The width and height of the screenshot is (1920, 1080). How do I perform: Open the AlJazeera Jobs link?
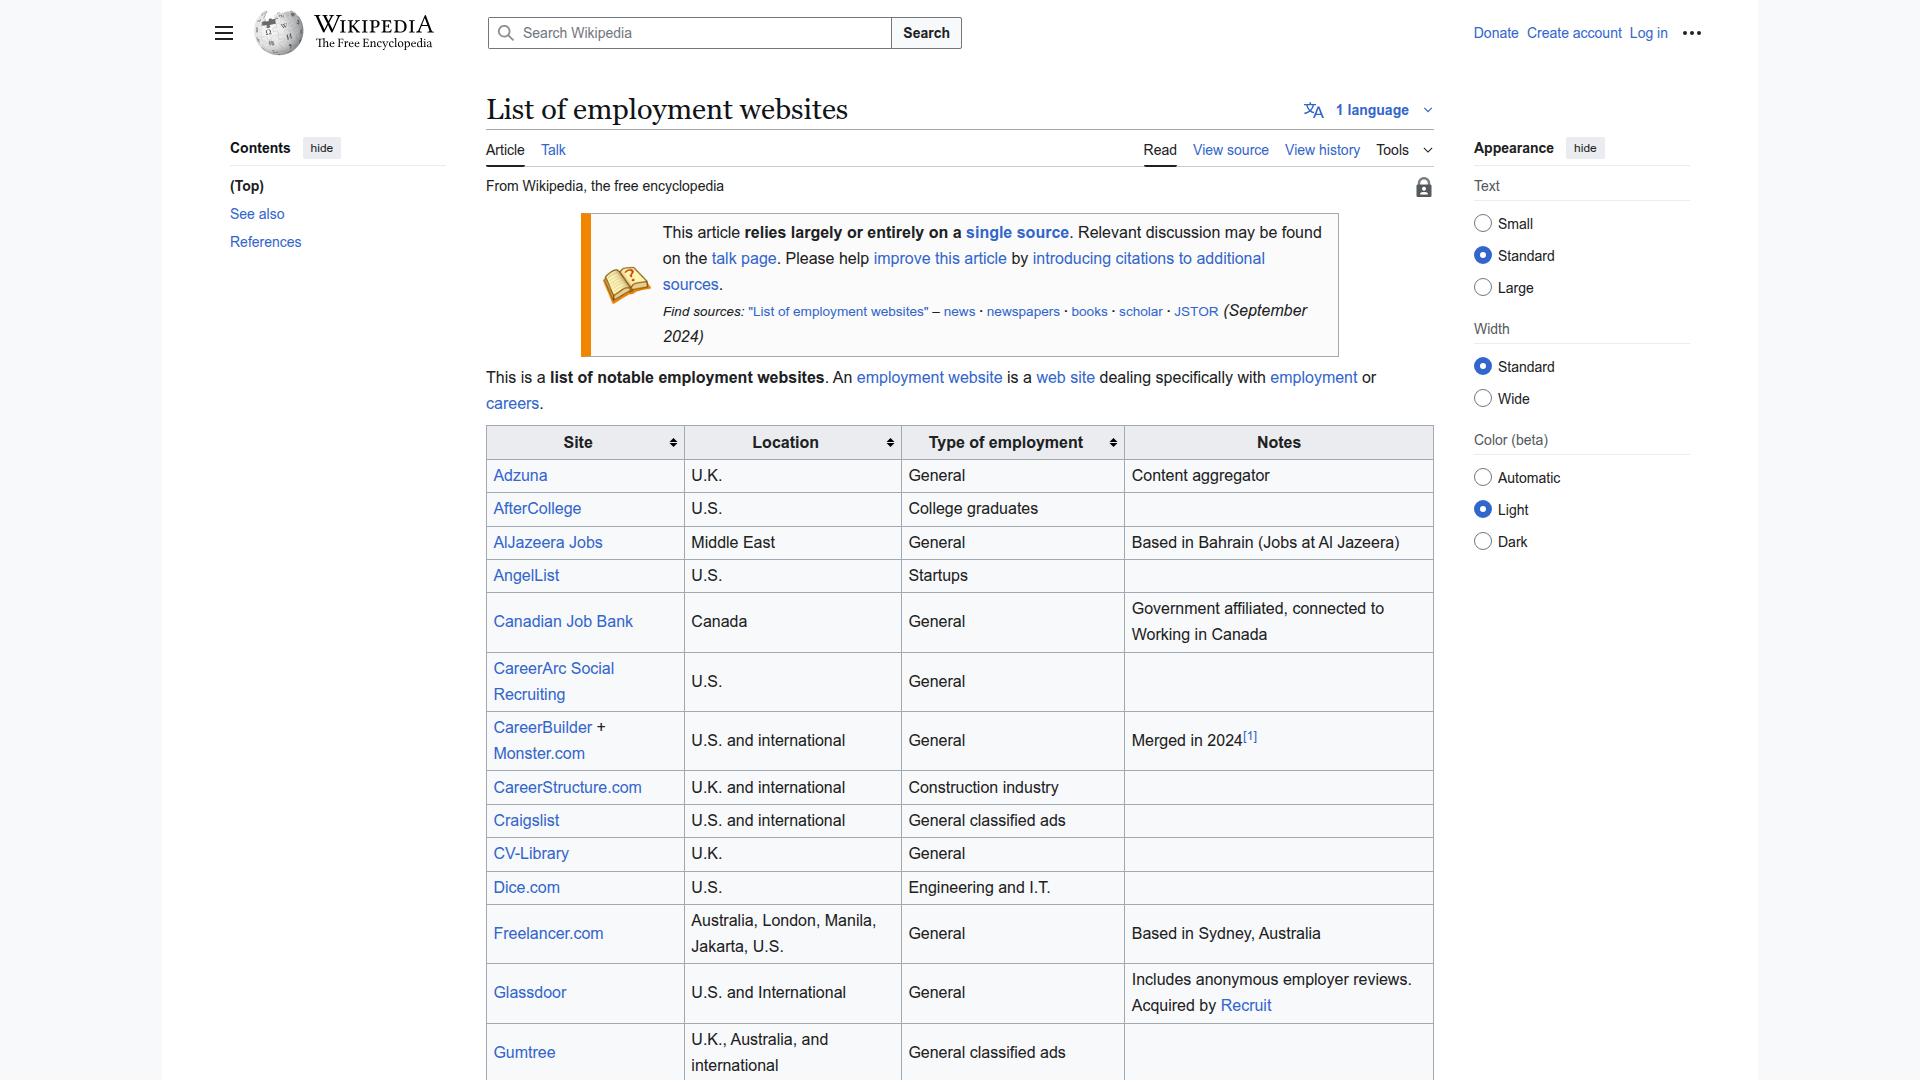(548, 542)
